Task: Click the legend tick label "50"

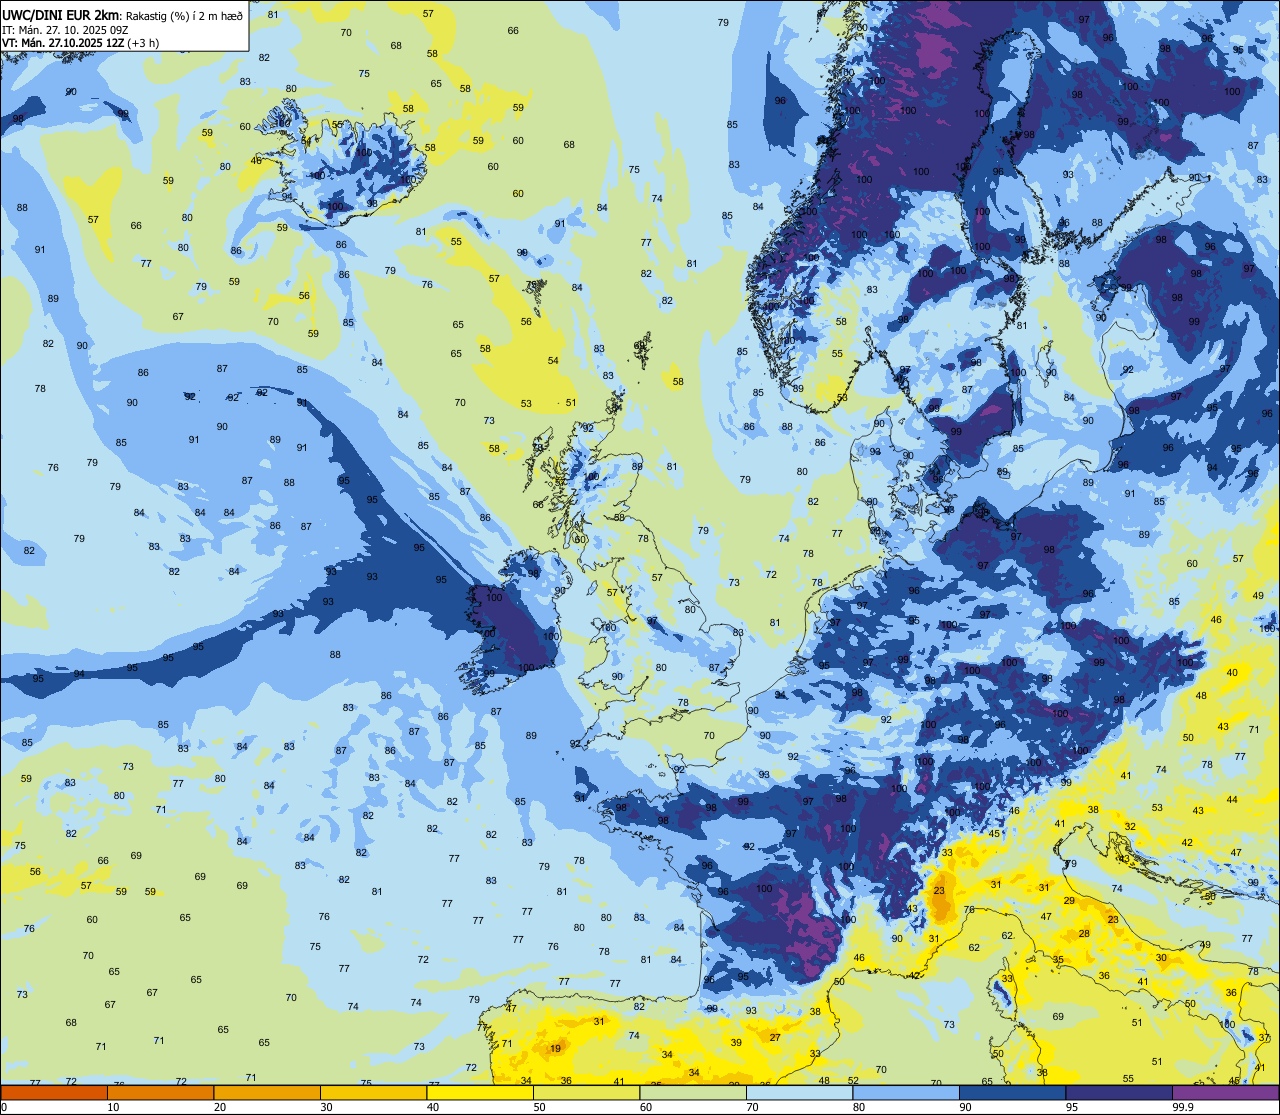Action: (539, 1107)
